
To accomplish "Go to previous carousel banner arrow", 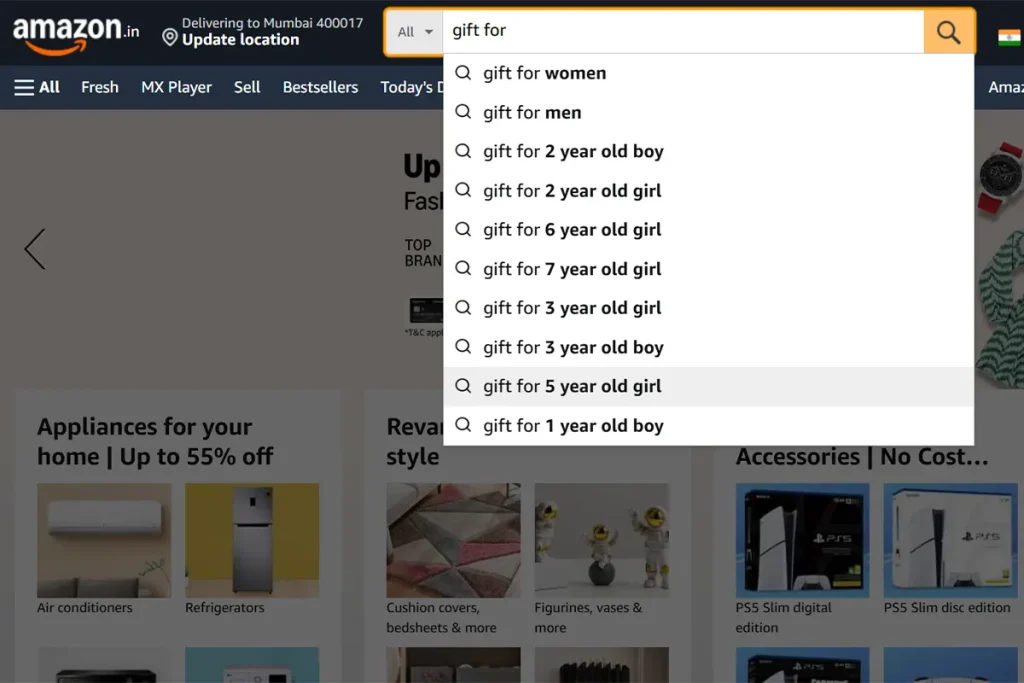I will pos(35,249).
